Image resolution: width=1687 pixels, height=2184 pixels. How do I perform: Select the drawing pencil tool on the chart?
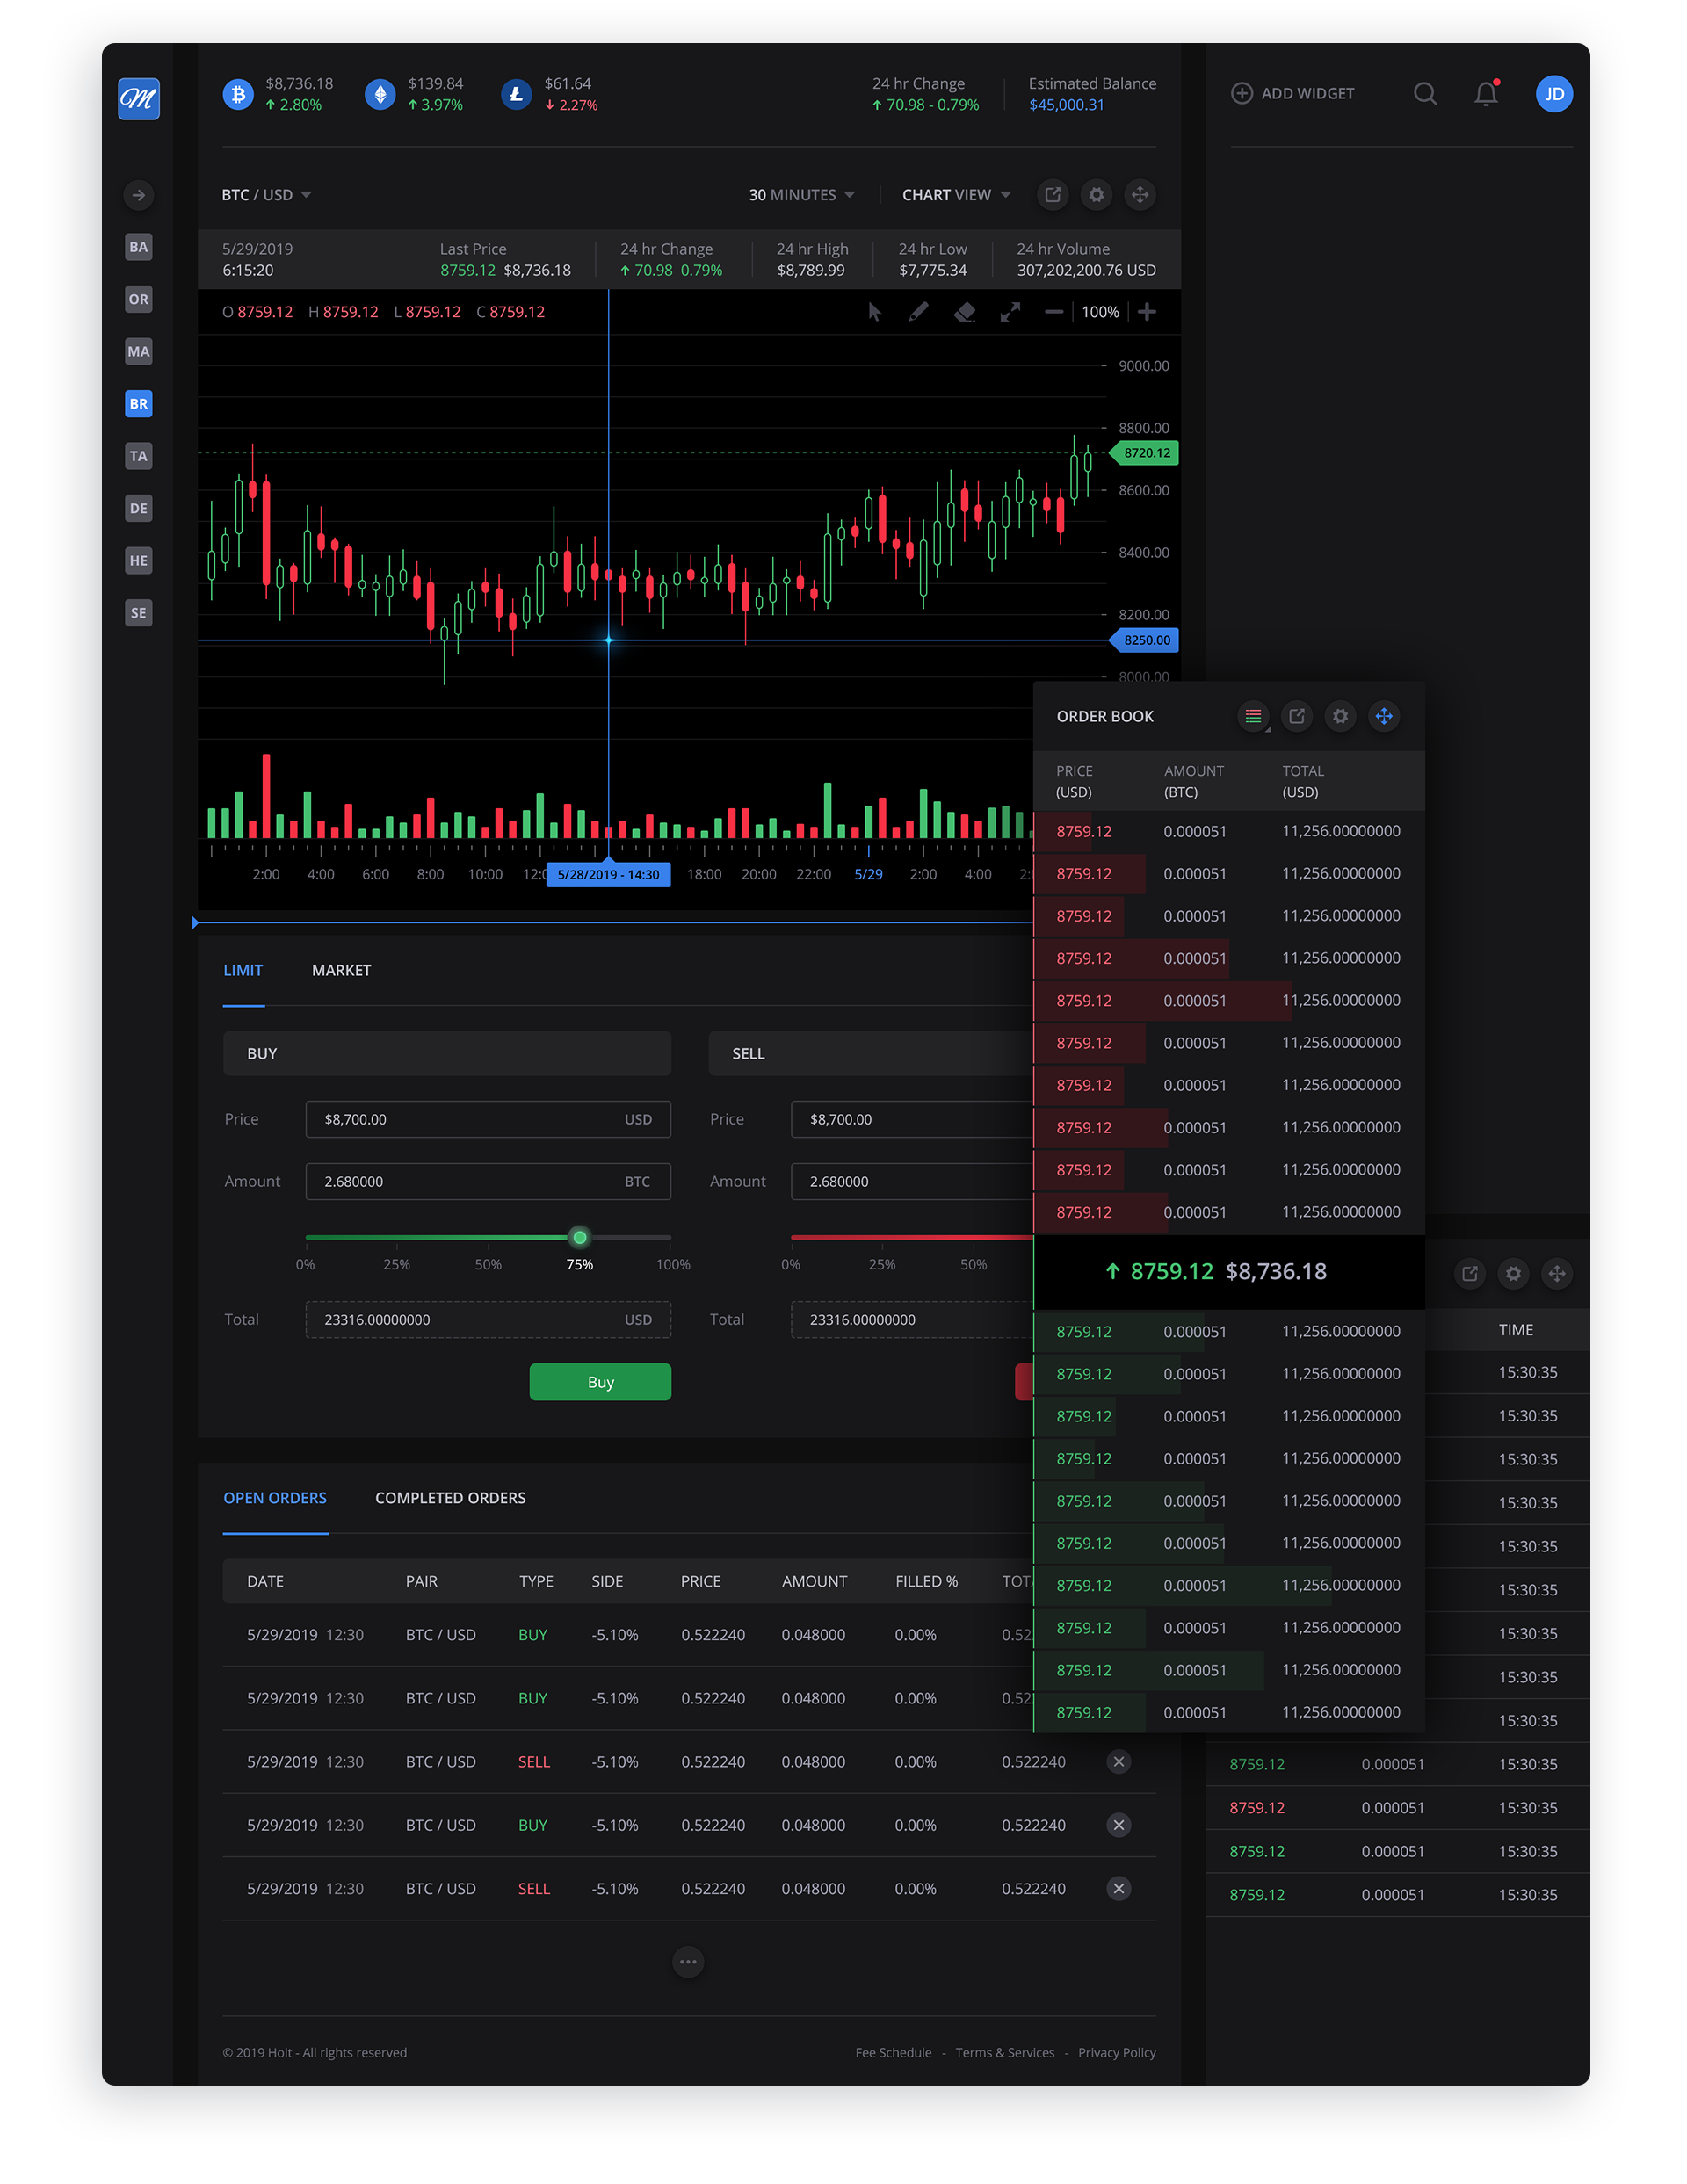coord(918,312)
